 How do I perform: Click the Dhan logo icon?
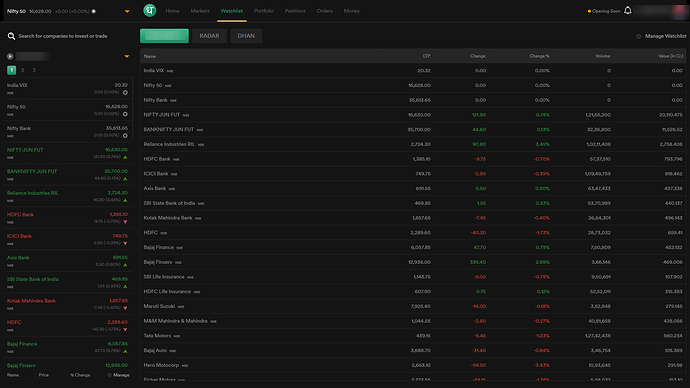[x=150, y=11]
